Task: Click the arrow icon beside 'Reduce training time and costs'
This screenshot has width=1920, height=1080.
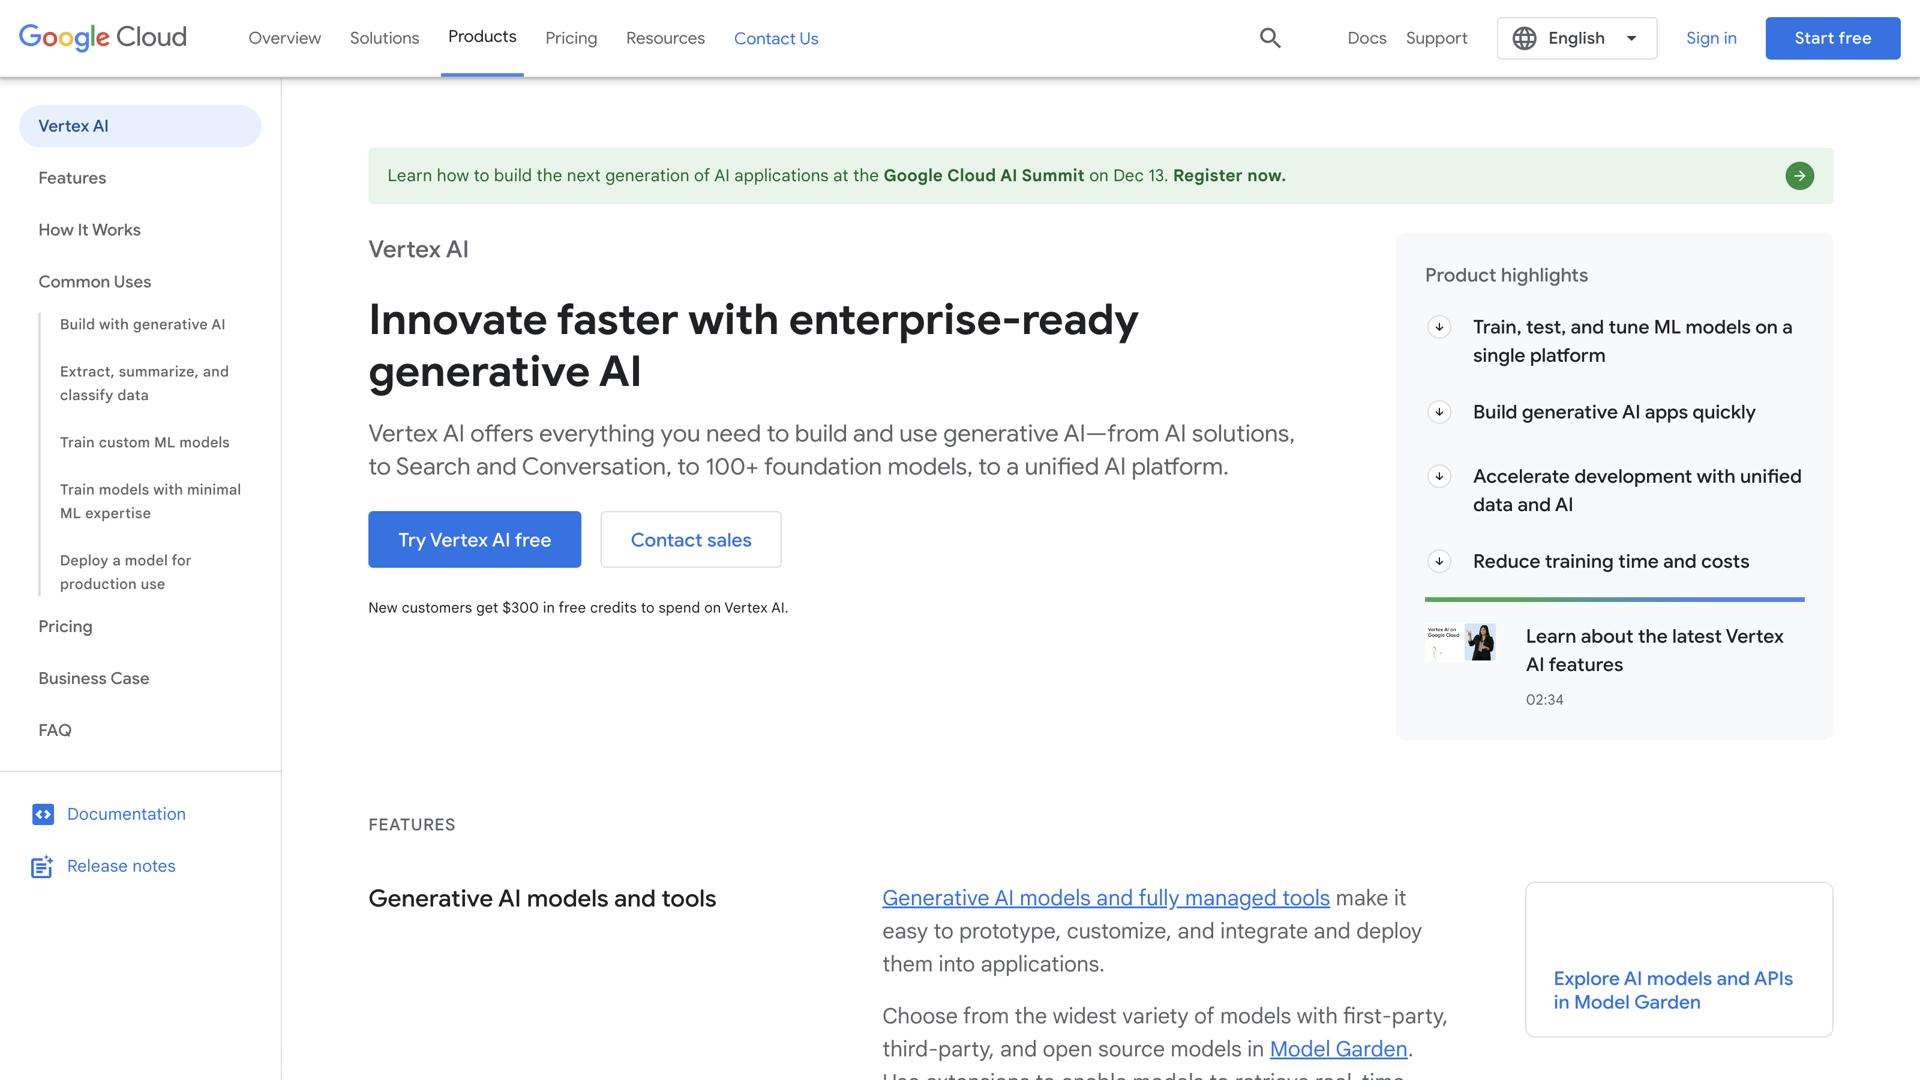Action: pyautogui.click(x=1439, y=561)
